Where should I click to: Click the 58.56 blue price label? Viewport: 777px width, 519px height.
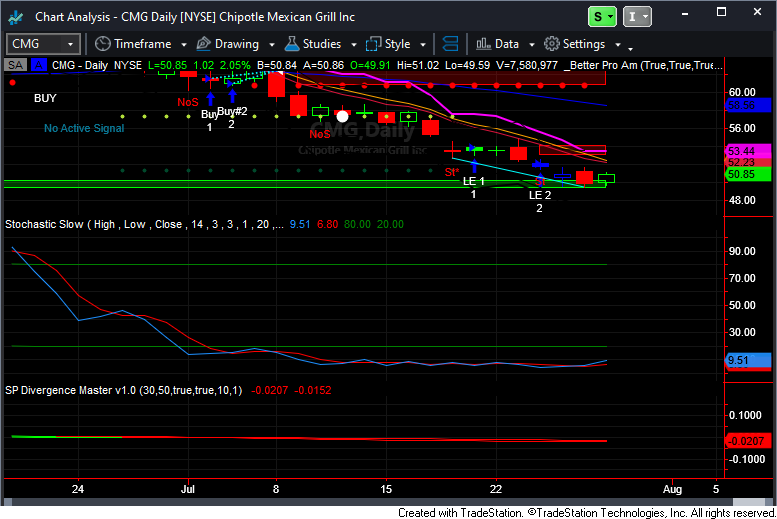click(749, 105)
